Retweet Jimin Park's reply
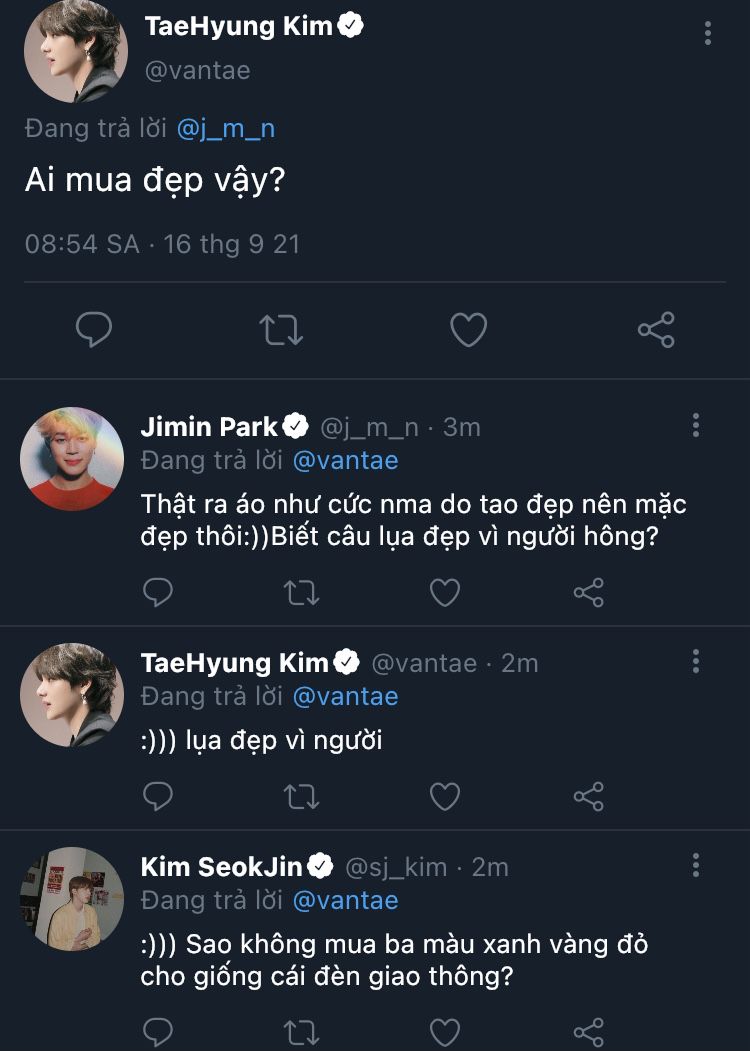 pyautogui.click(x=301, y=593)
